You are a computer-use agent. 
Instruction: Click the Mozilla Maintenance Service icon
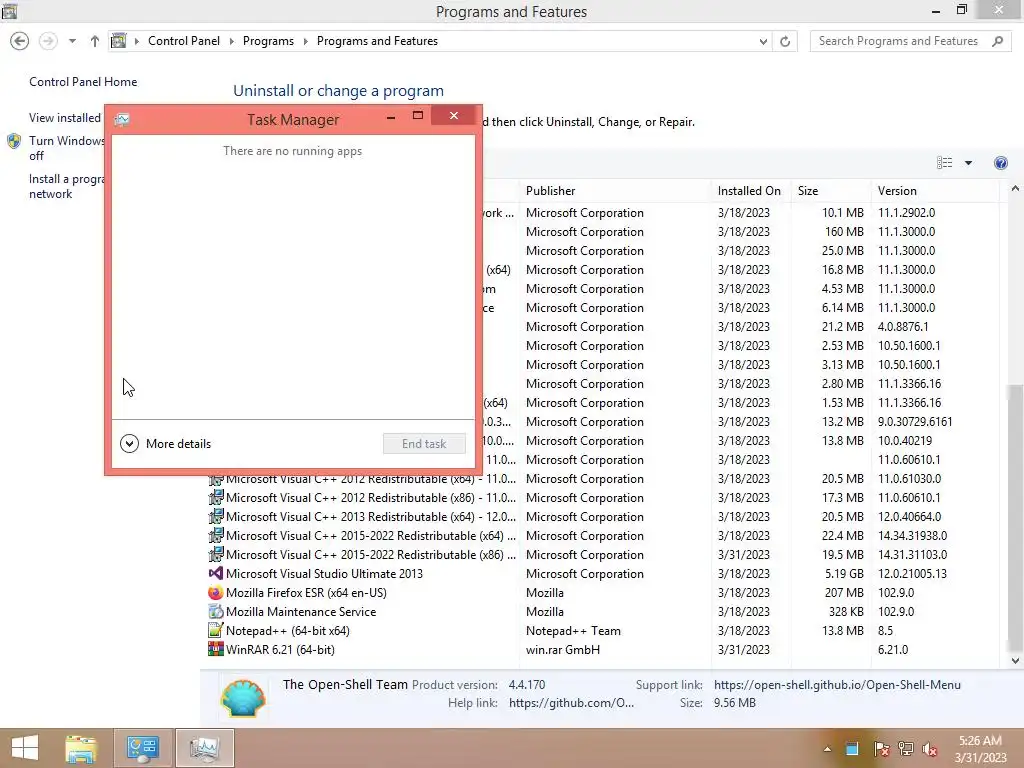click(216, 611)
